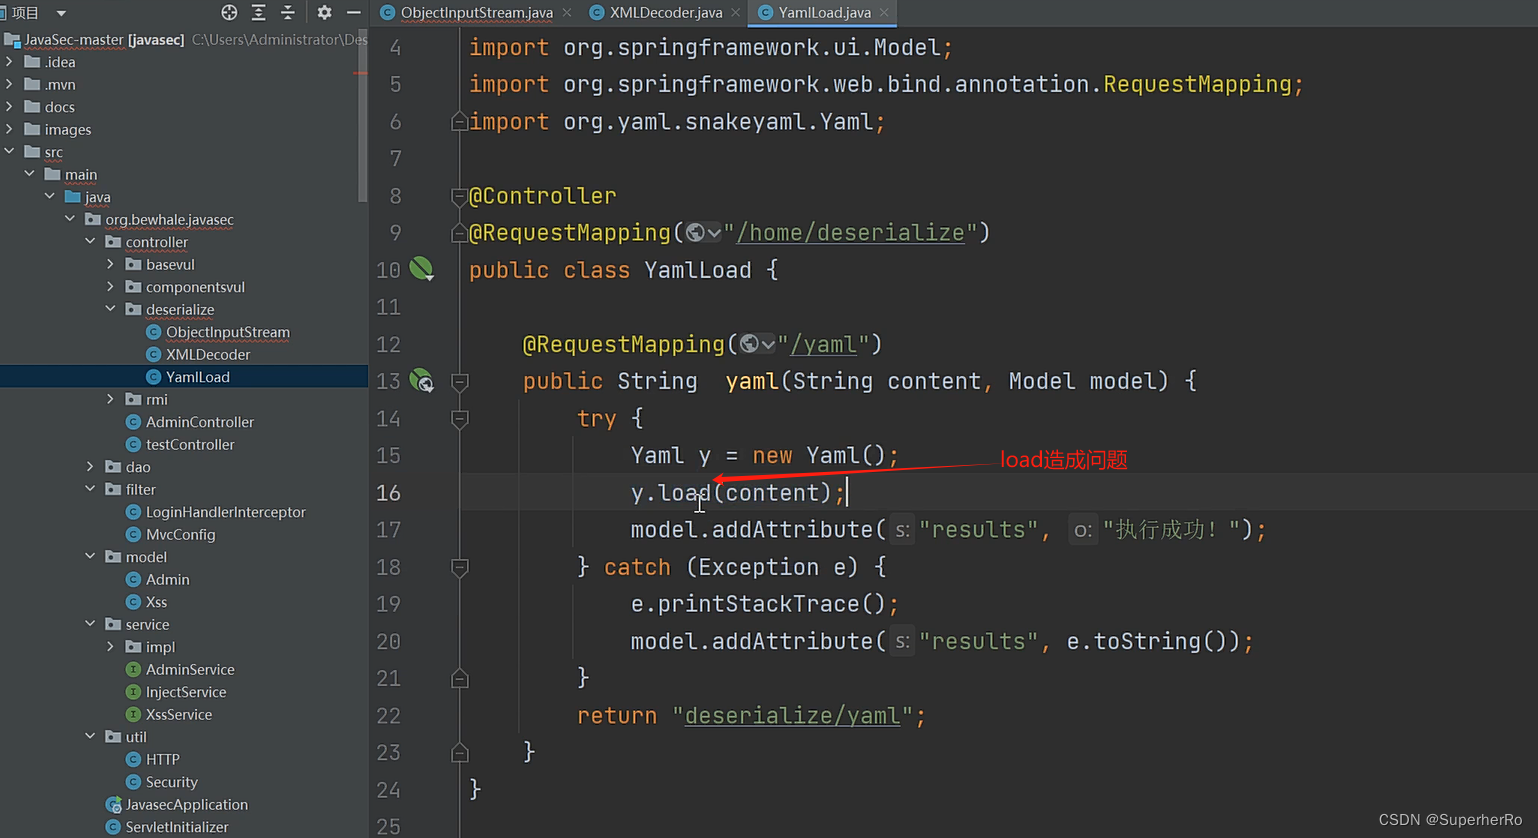This screenshot has width=1538, height=838.
Task: Expand the componentsvul package
Action: 110,287
